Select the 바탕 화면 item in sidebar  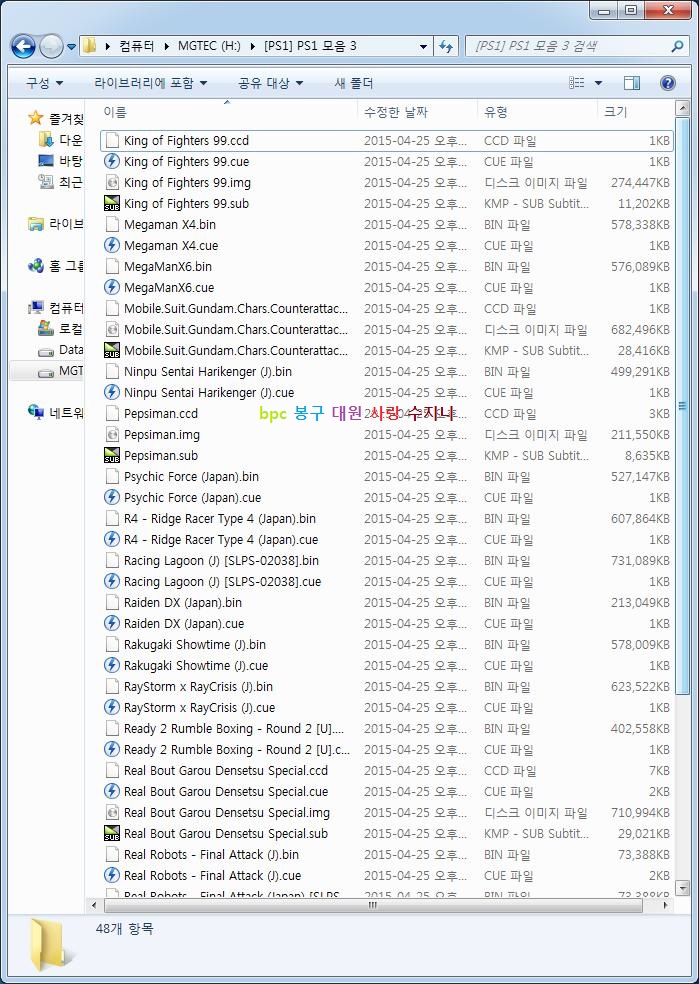(60, 161)
